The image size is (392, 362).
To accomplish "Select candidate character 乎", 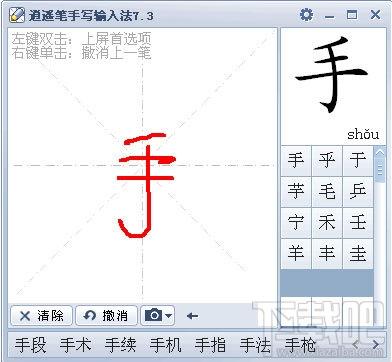I will 327,161.
